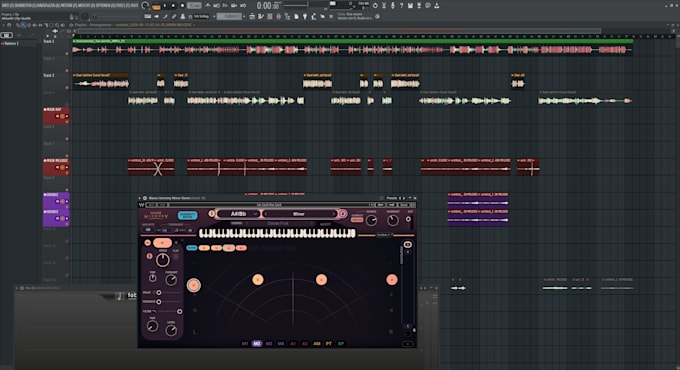Select the rightmost voice puck on the stage

392,280
